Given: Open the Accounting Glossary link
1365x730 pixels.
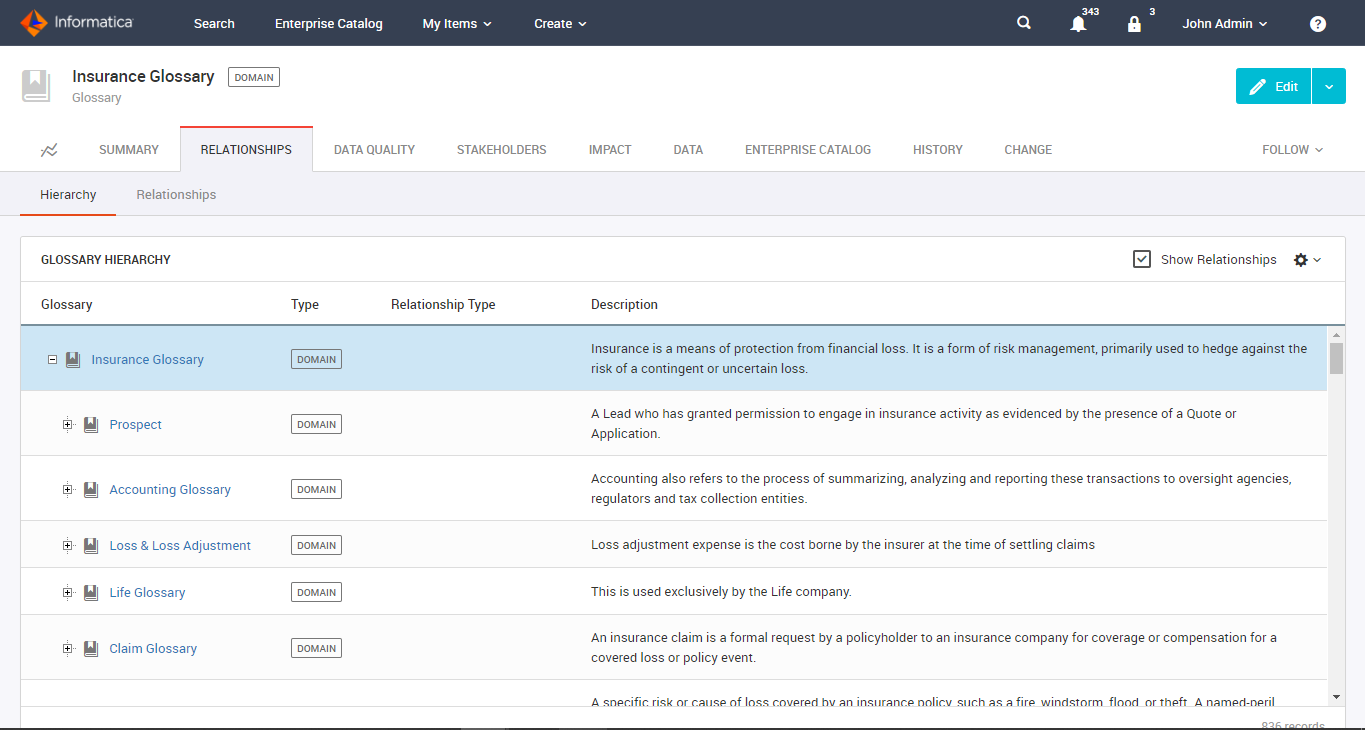Looking at the screenshot, I should tap(169, 489).
